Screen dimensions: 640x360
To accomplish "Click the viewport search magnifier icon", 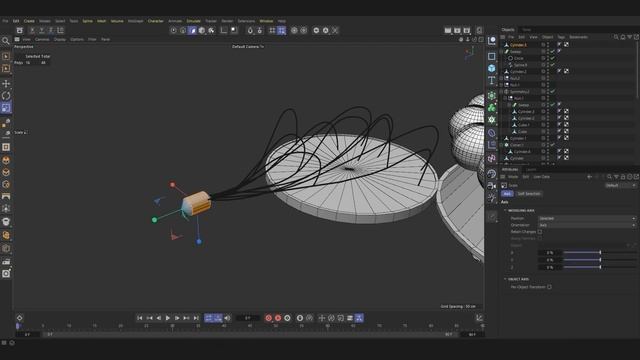I will 6,40.
